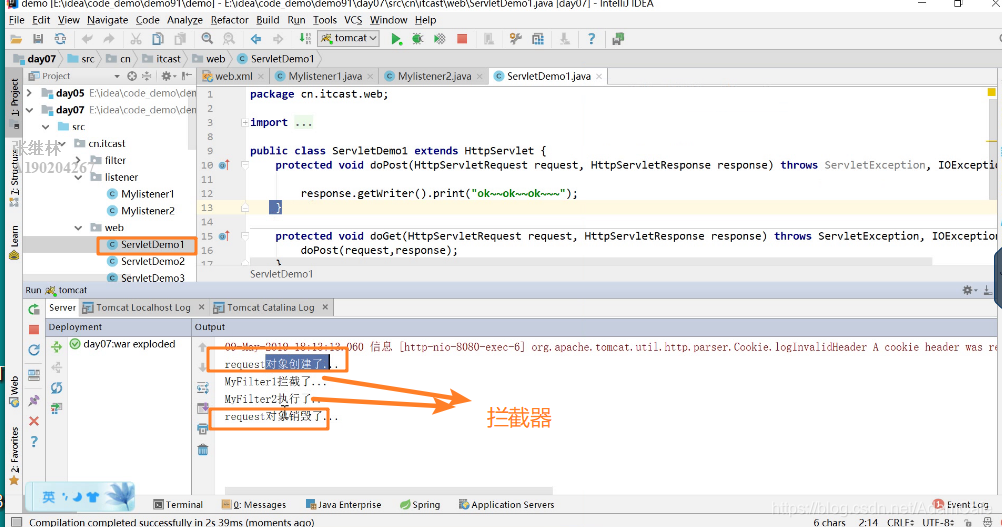The width and height of the screenshot is (1002, 527).
Task: Run tomcat with the green play icon
Action: click(x=396, y=39)
